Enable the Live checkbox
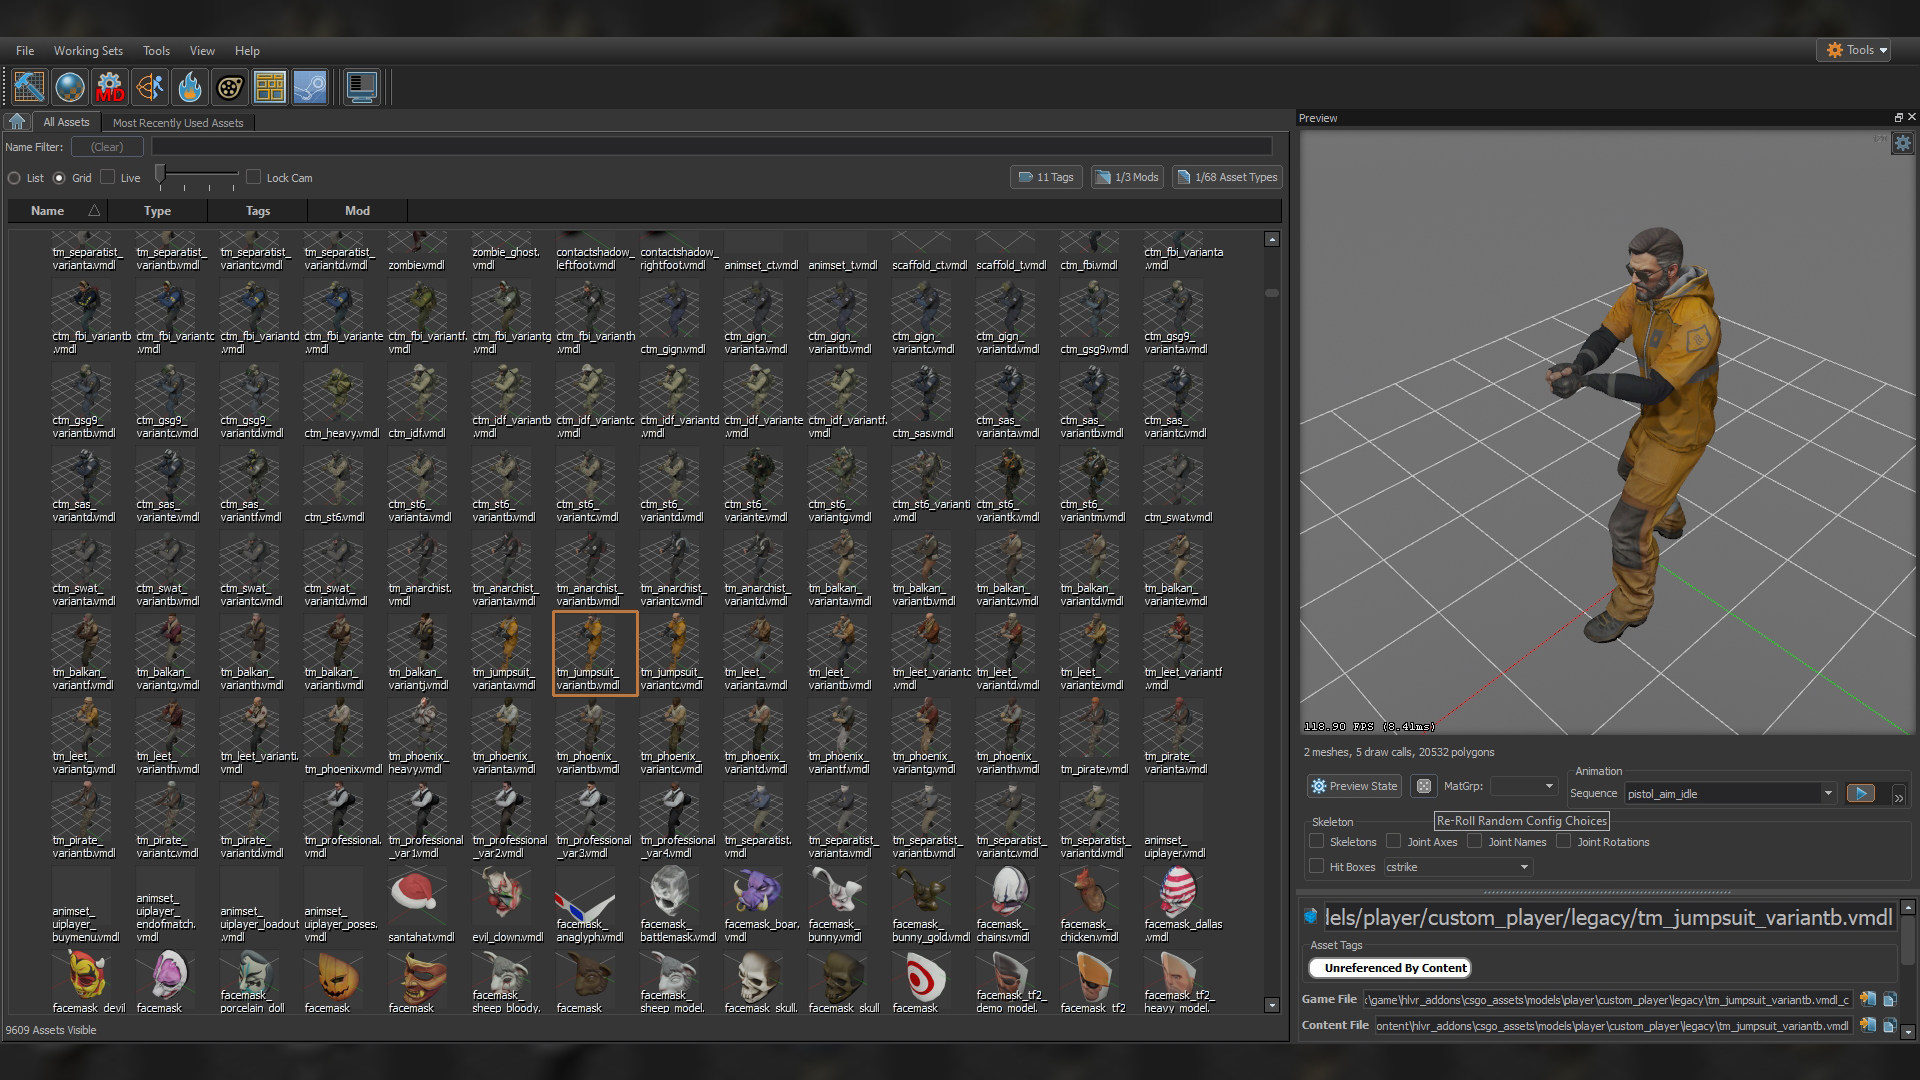This screenshot has height=1080, width=1920. coord(108,177)
